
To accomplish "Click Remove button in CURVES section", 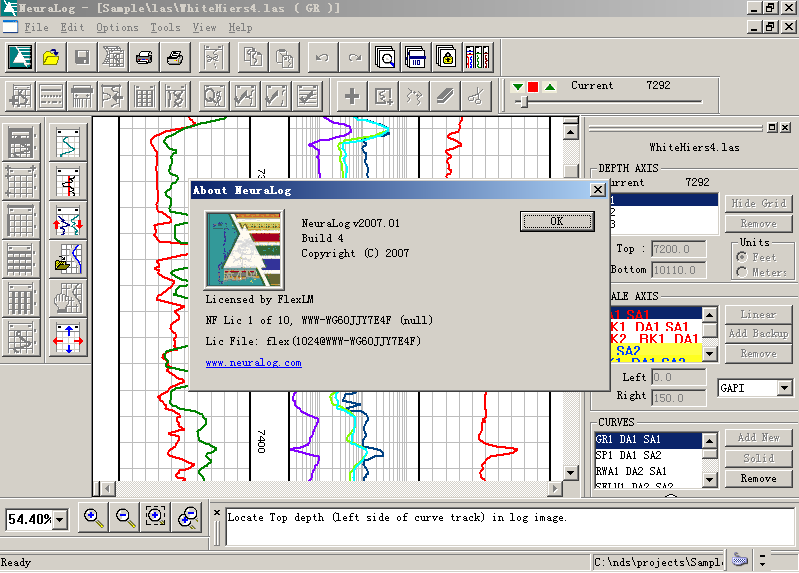I will coord(759,479).
